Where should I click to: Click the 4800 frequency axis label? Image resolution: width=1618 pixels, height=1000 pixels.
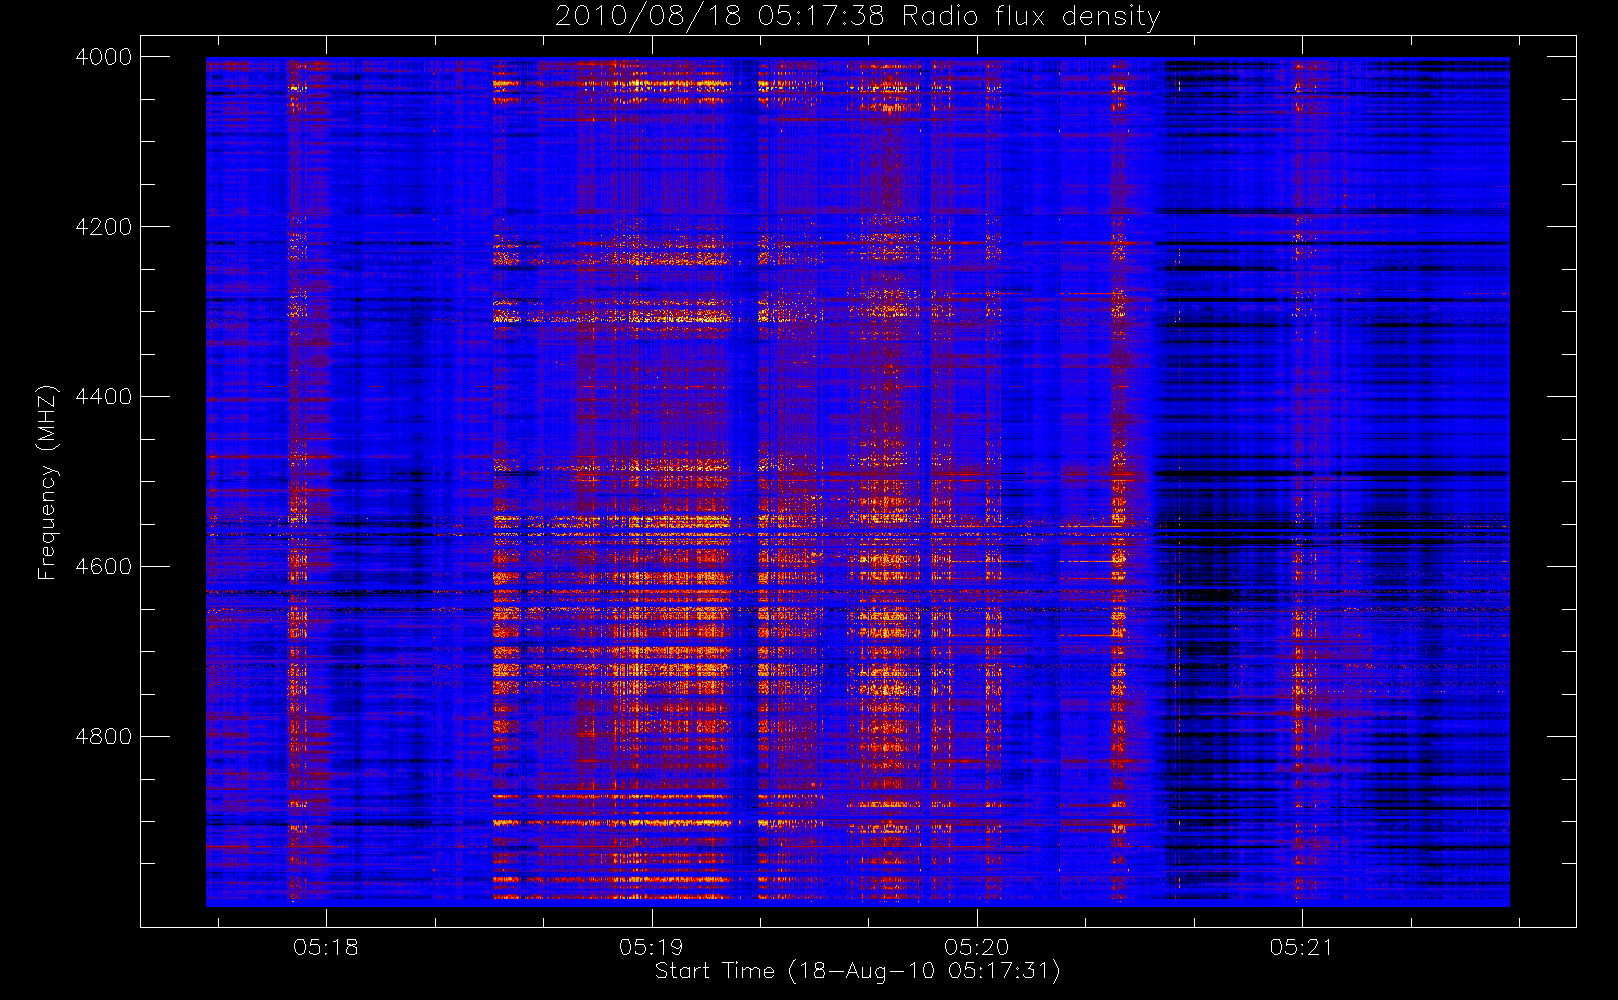point(104,737)
